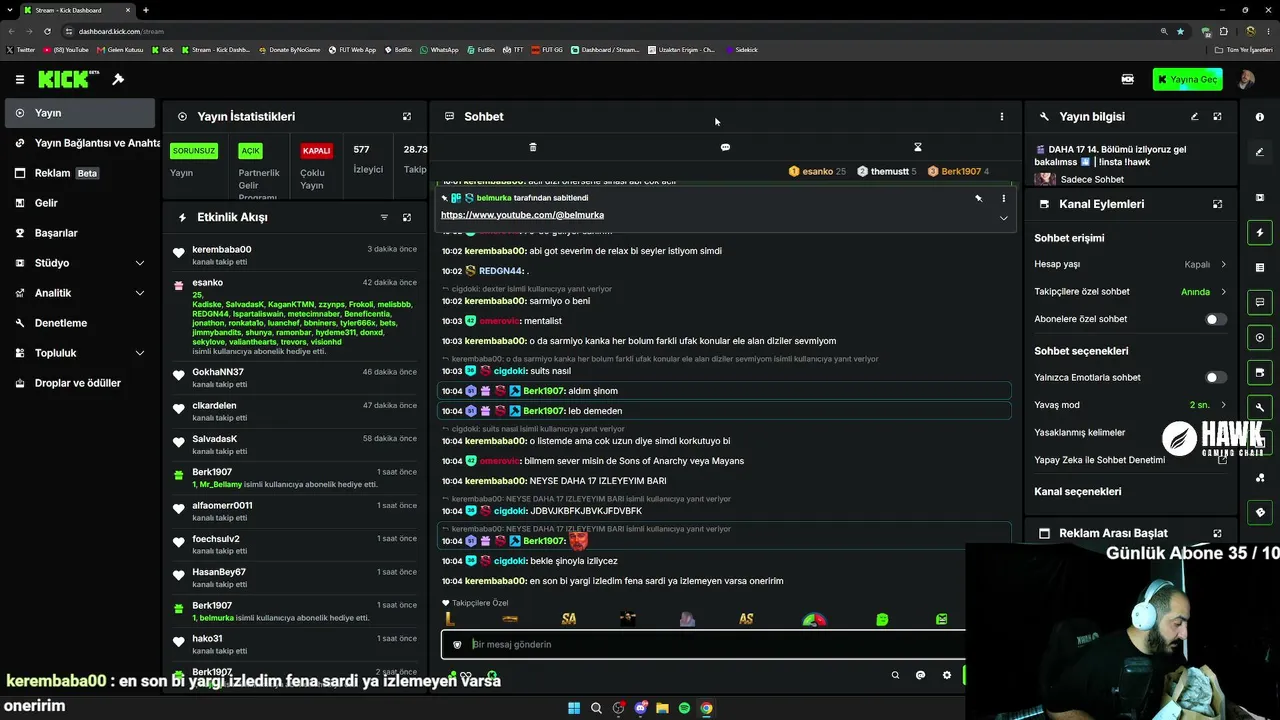Open chat search with the magnifier icon
Viewport: 1280px width, 720px height.
[x=895, y=675]
